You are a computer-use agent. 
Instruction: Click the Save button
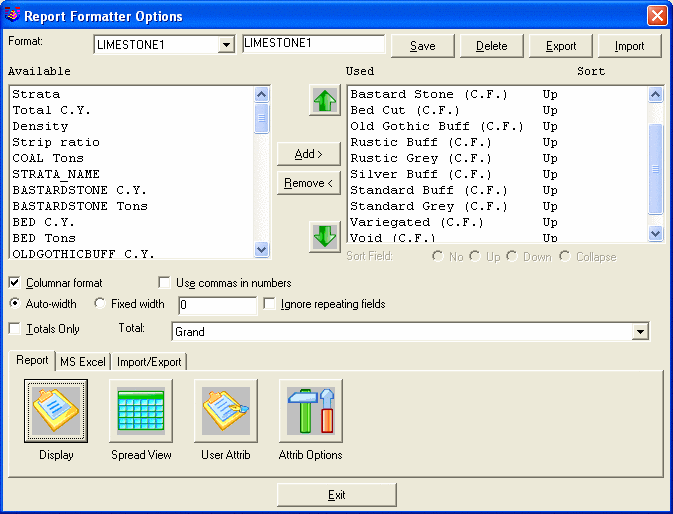point(422,46)
